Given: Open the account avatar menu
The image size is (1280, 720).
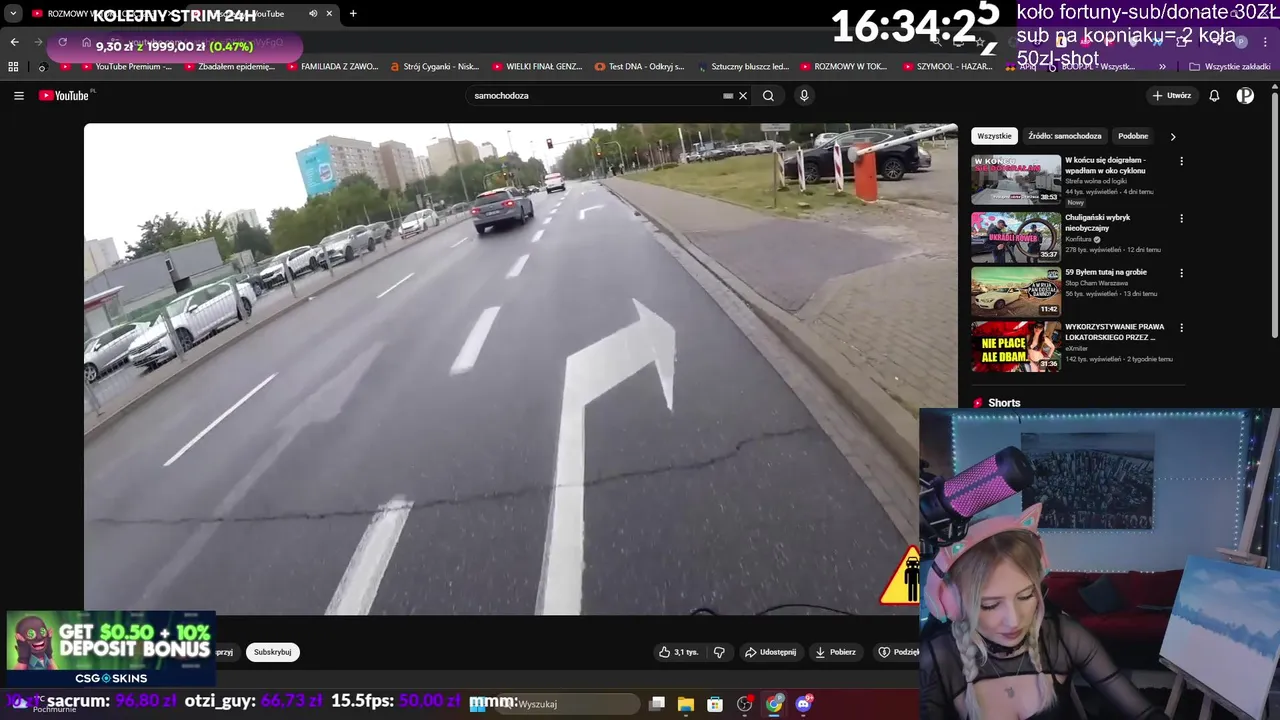Looking at the screenshot, I should tap(1245, 96).
